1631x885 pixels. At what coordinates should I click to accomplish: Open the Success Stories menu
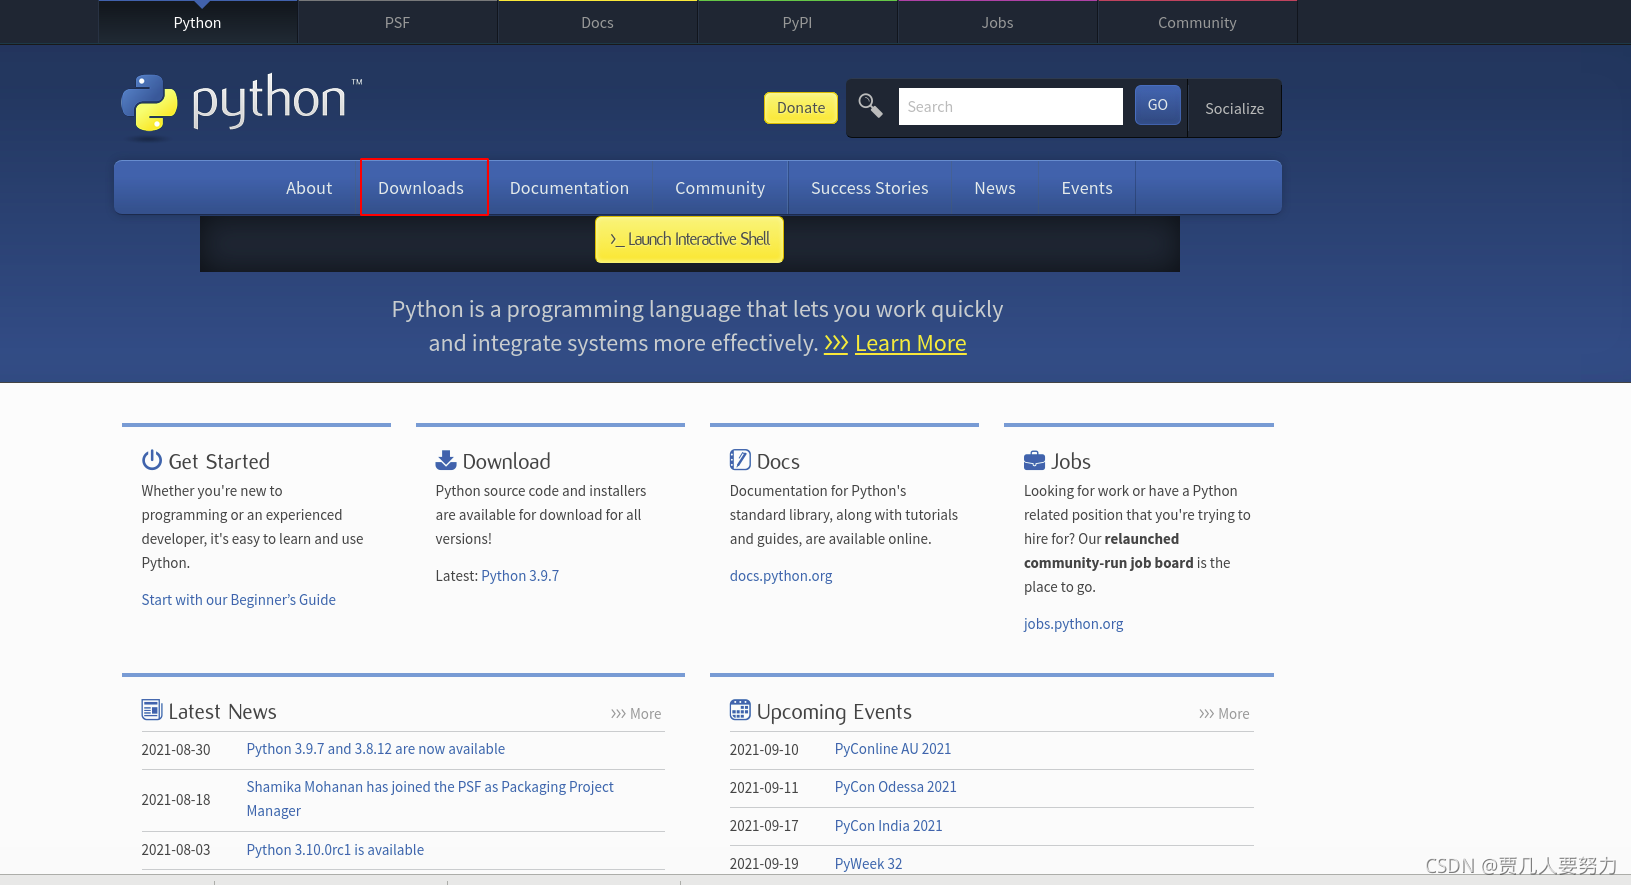pos(869,188)
